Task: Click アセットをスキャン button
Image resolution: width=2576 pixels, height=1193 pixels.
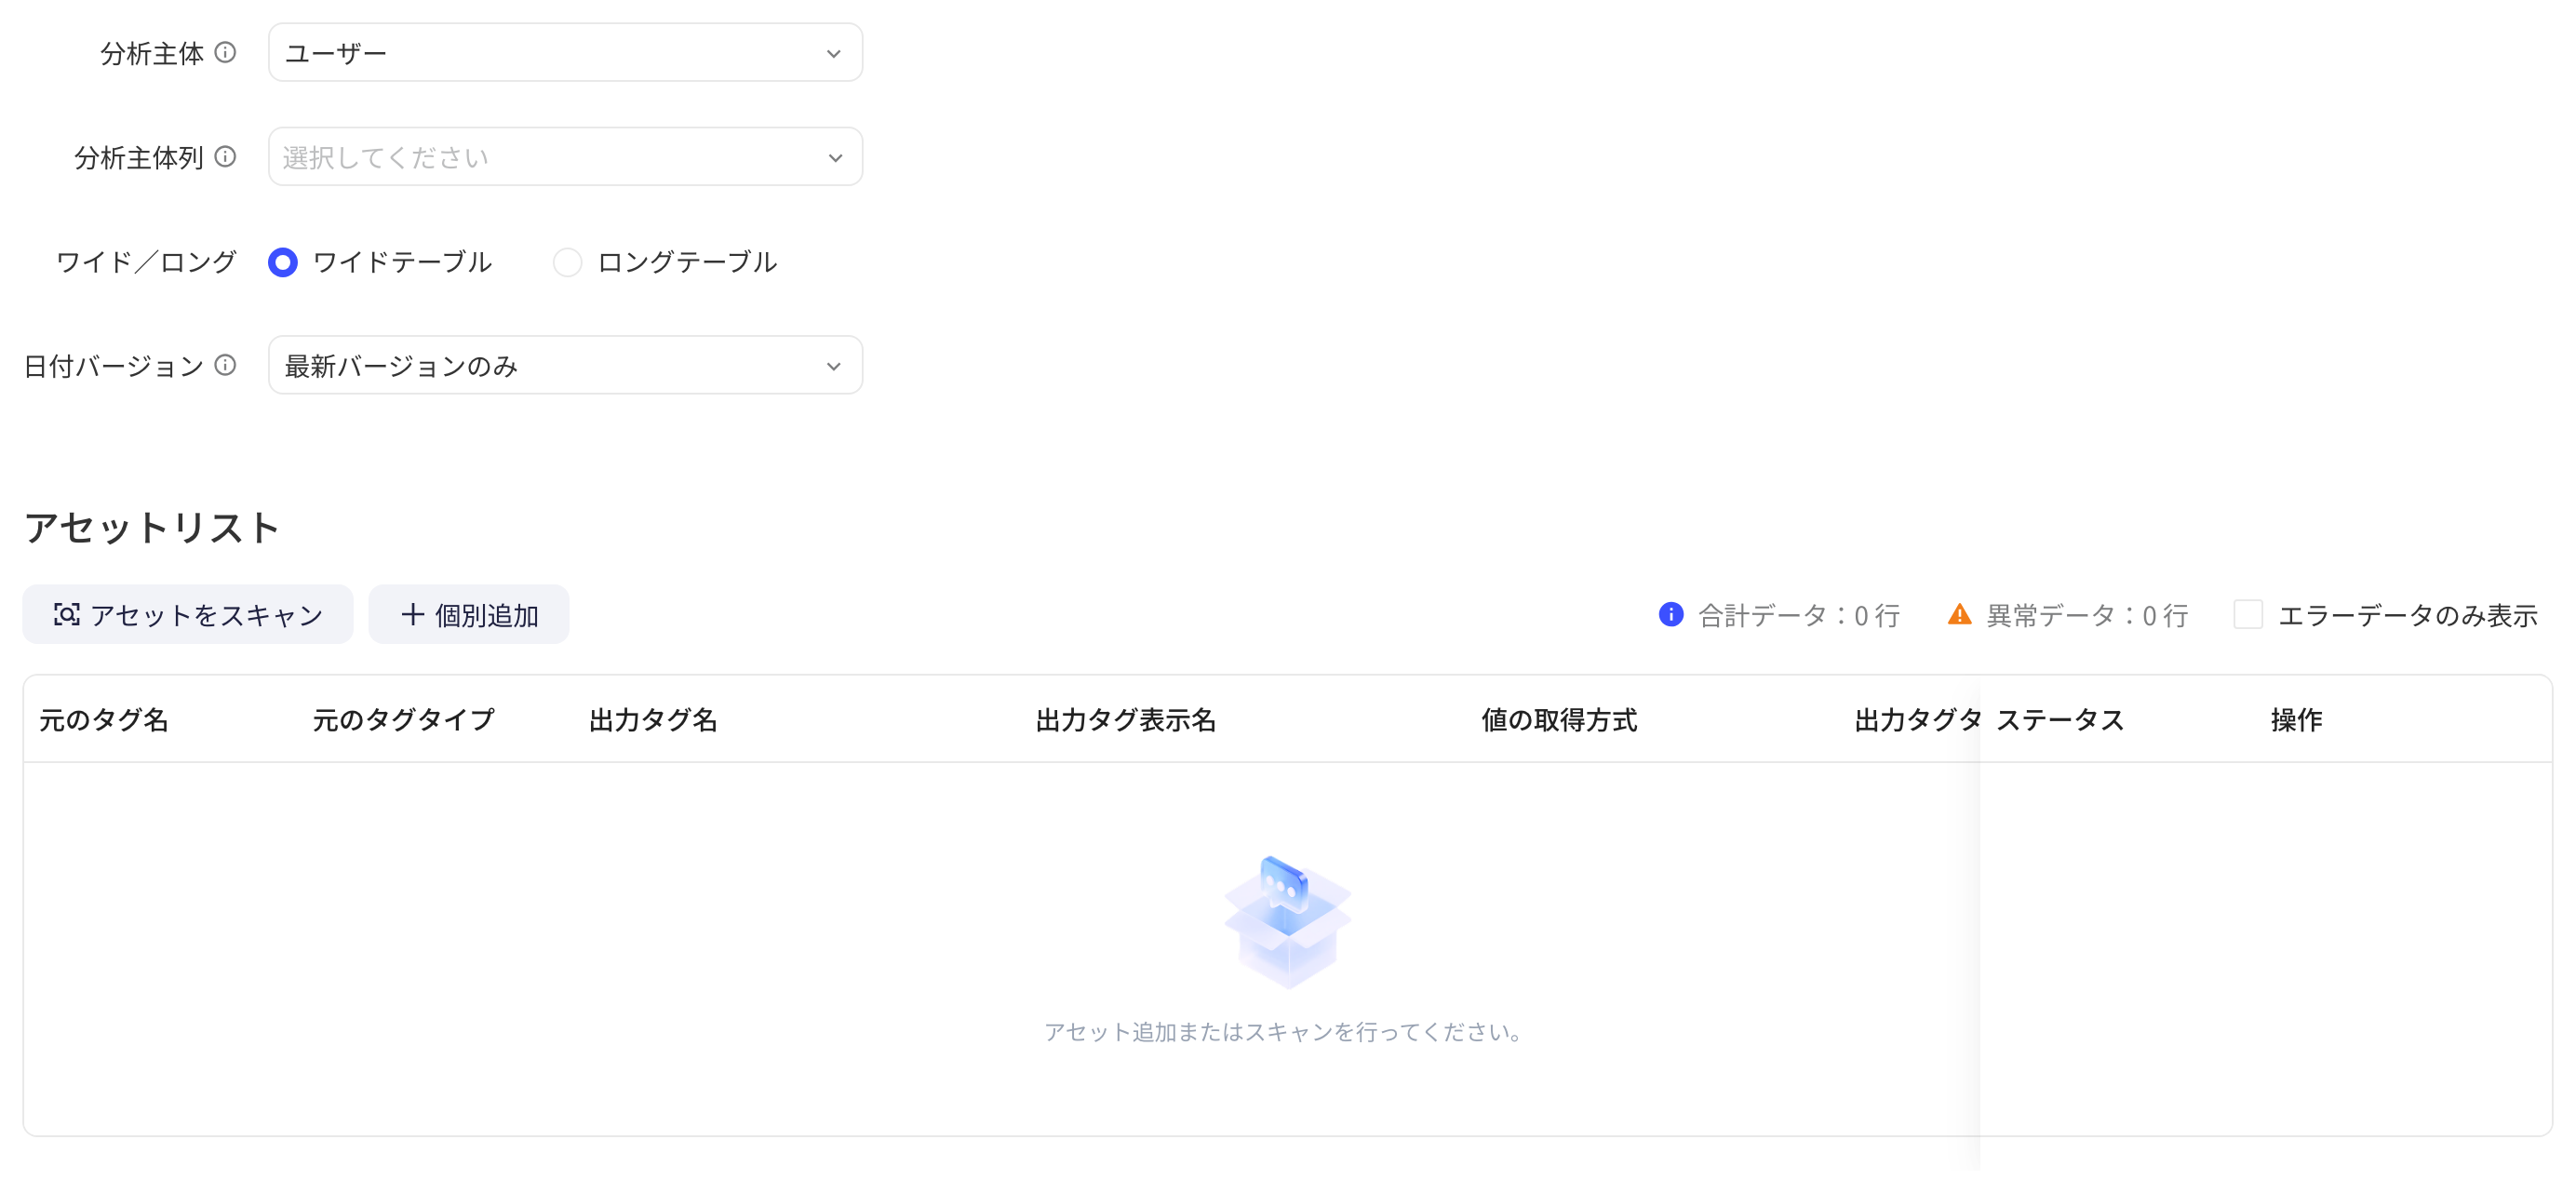Action: (x=188, y=614)
